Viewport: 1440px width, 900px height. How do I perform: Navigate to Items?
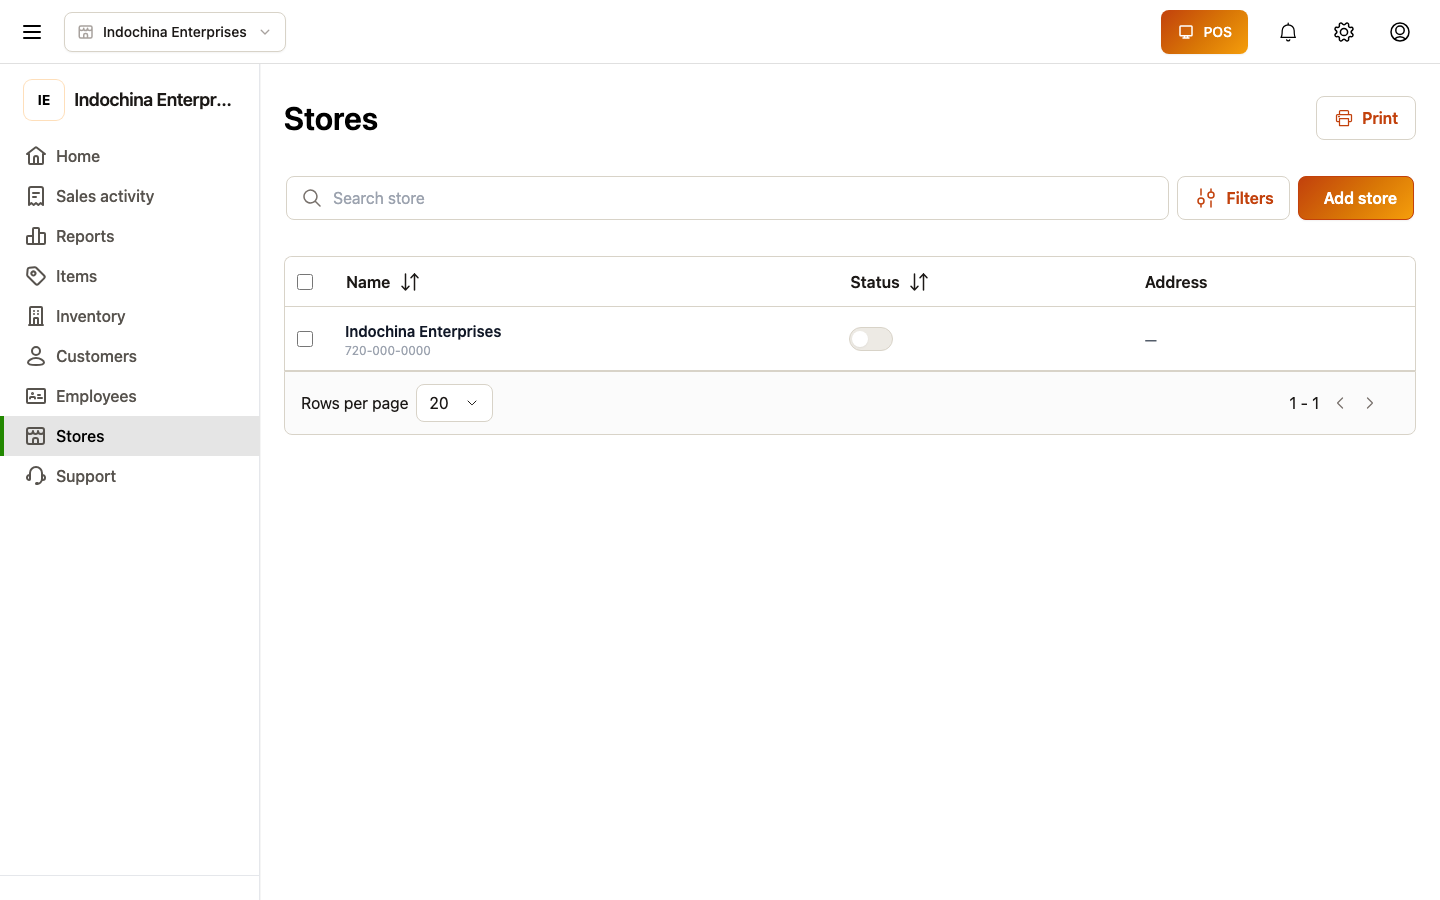130,276
